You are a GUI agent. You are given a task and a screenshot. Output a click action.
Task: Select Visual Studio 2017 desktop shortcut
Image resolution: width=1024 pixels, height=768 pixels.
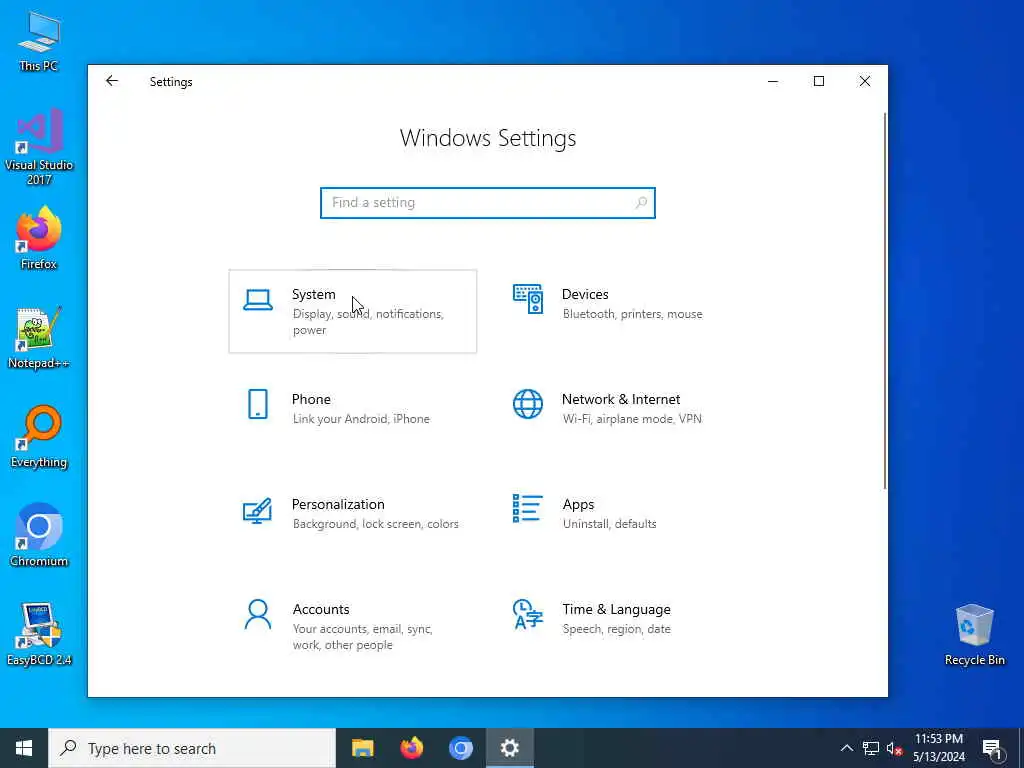click(39, 146)
